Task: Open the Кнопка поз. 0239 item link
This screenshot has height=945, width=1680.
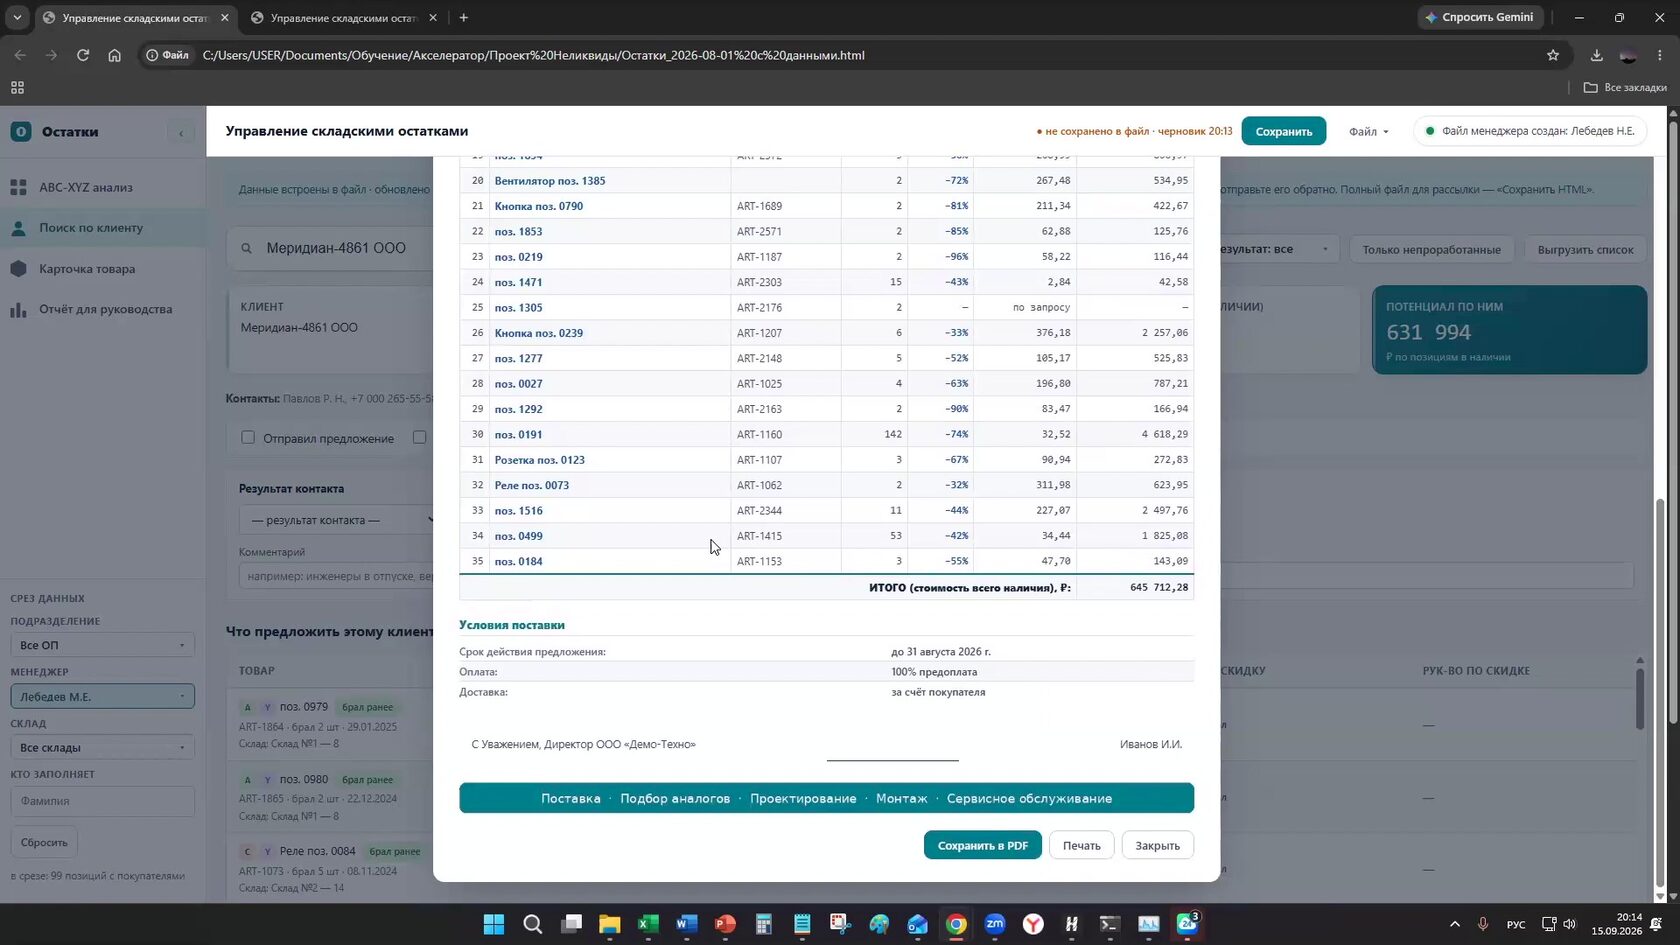Action: [x=538, y=333]
